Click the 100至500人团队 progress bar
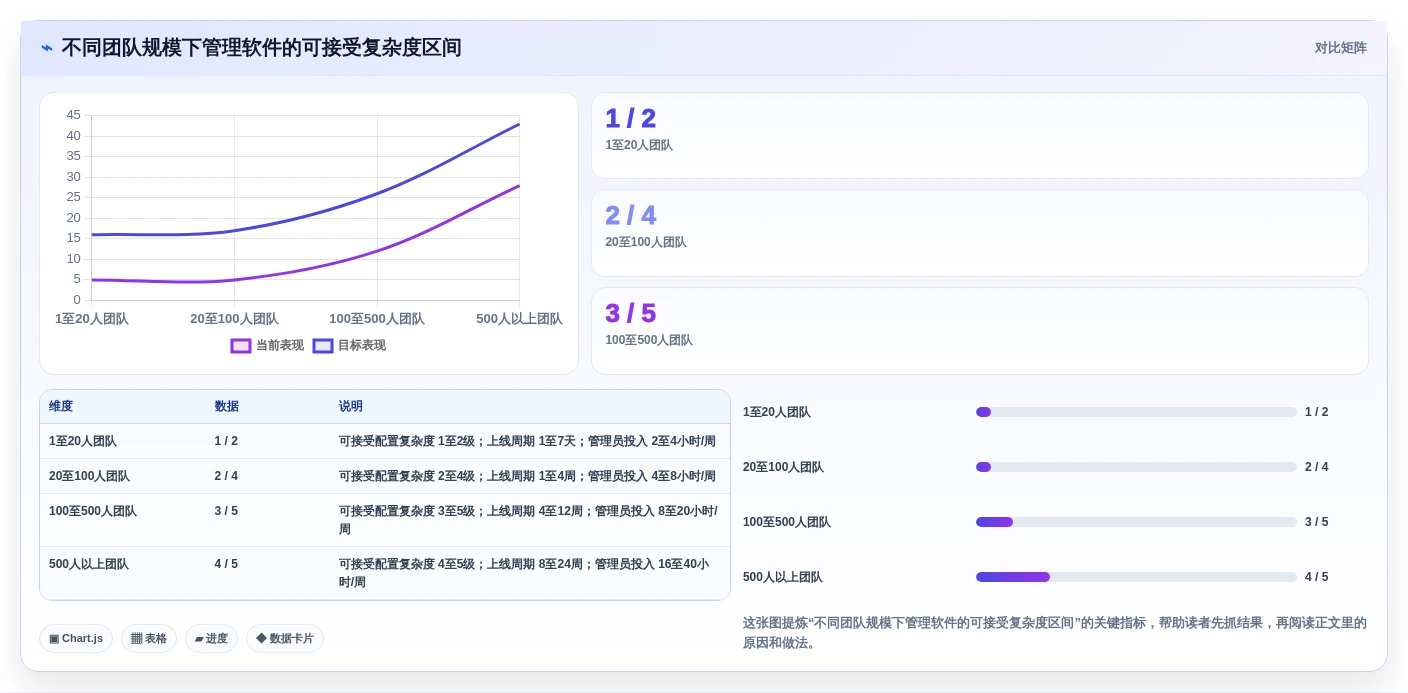The image size is (1408, 693). 1136,522
